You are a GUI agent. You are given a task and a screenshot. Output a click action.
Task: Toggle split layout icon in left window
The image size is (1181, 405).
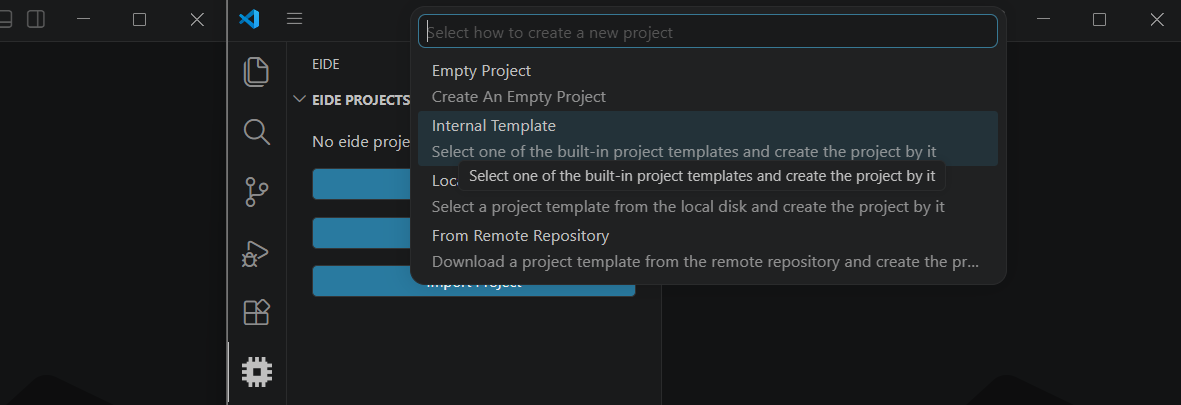pyautogui.click(x=35, y=20)
